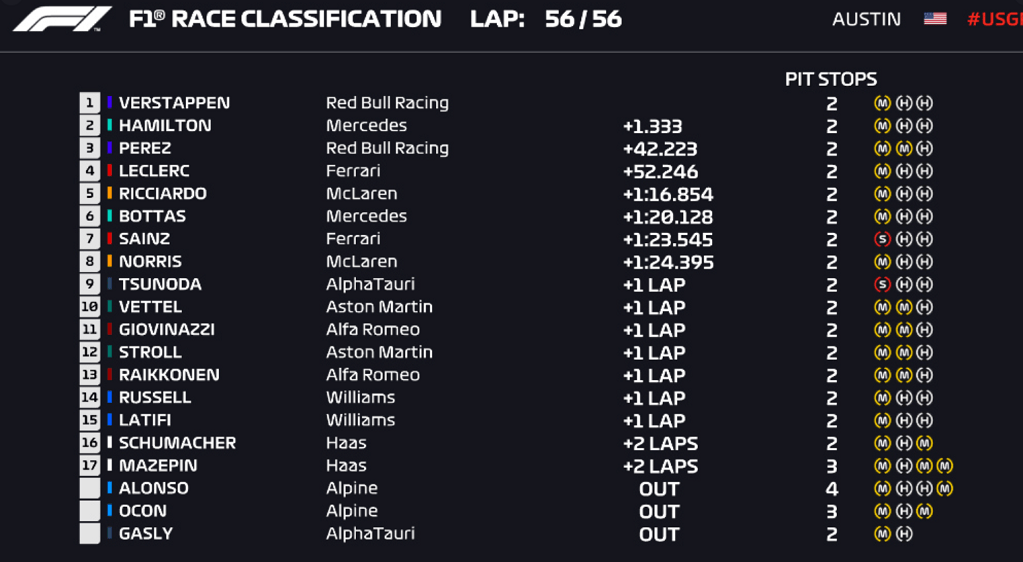This screenshot has height=562, width=1023.
Task: Click Verstappen's first medium tyre icon
Action: (882, 103)
